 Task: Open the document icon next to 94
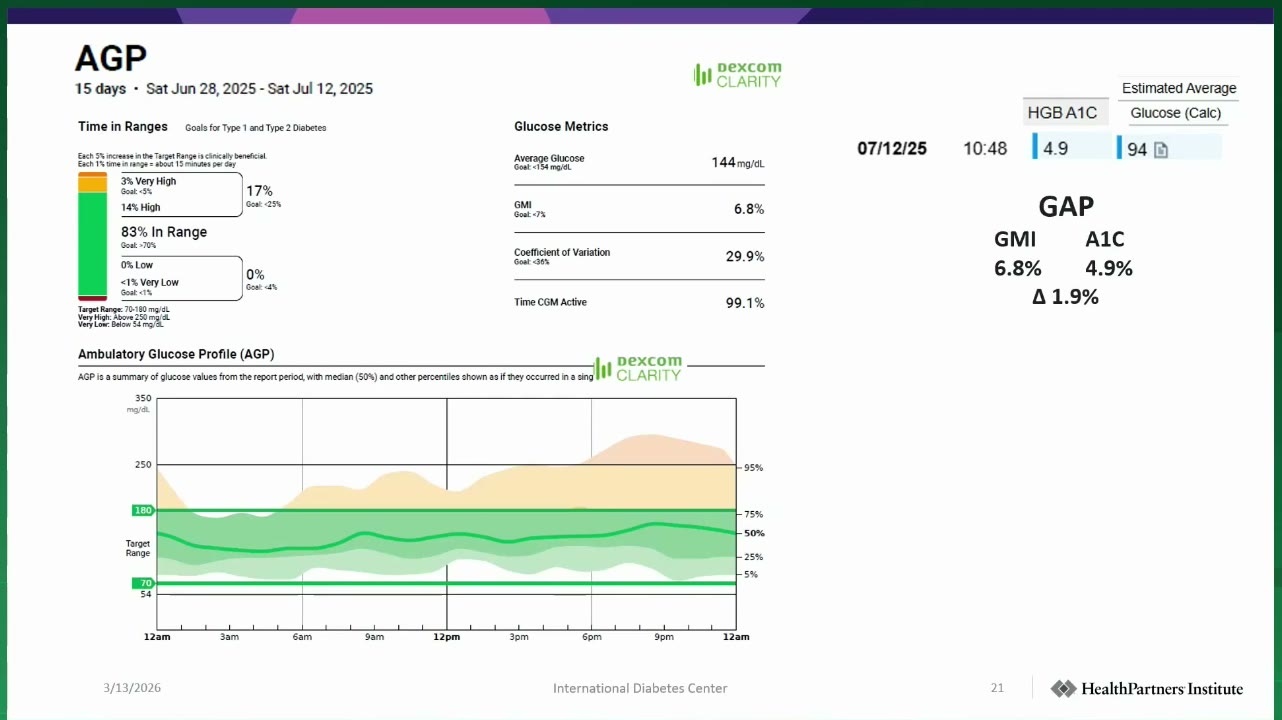pos(1161,150)
